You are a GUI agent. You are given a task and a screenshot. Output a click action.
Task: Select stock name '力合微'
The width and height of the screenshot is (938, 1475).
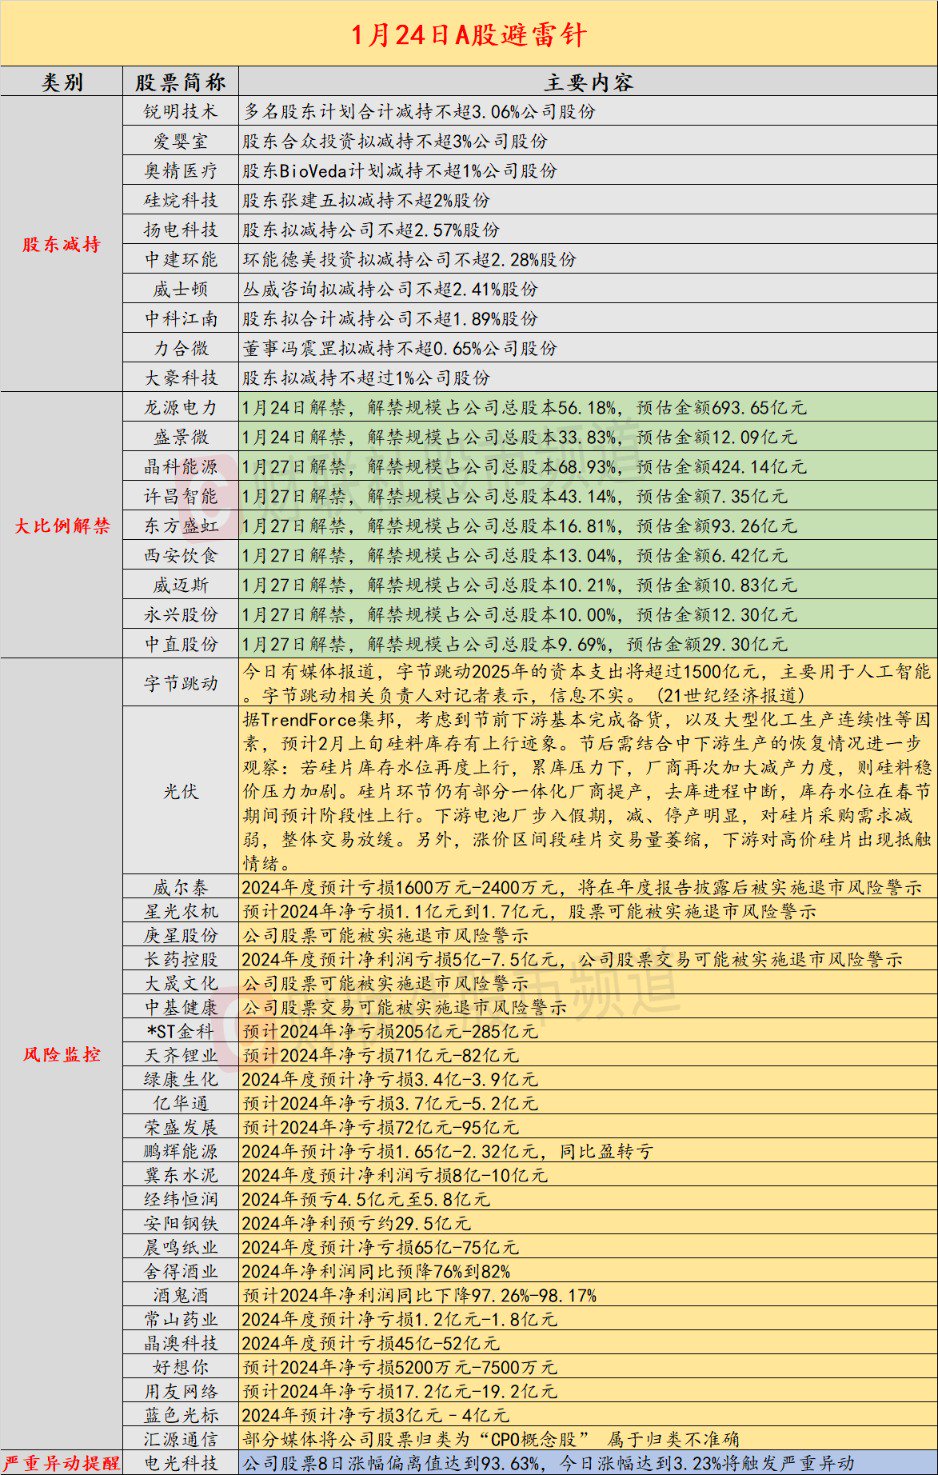coord(181,348)
